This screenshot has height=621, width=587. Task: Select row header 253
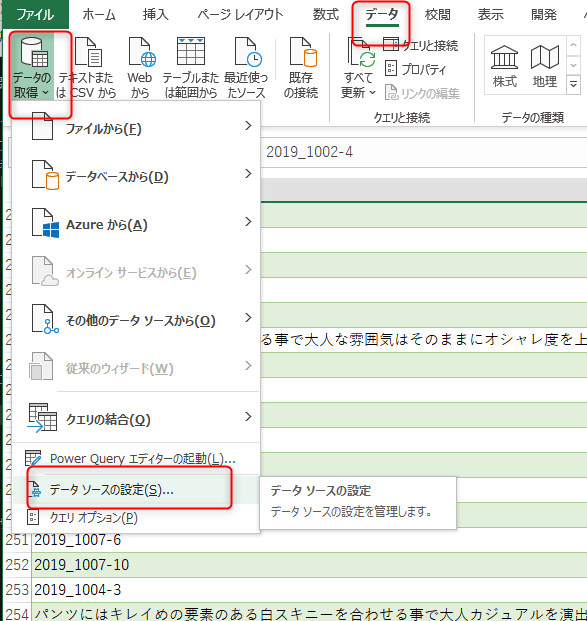pyautogui.click(x=17, y=590)
